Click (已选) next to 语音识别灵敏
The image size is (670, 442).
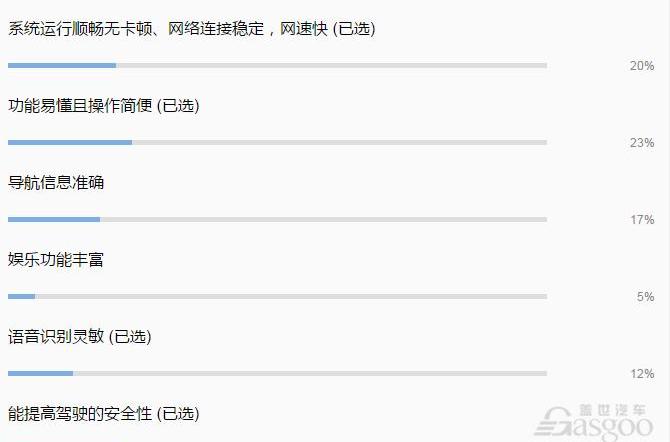tap(130, 336)
